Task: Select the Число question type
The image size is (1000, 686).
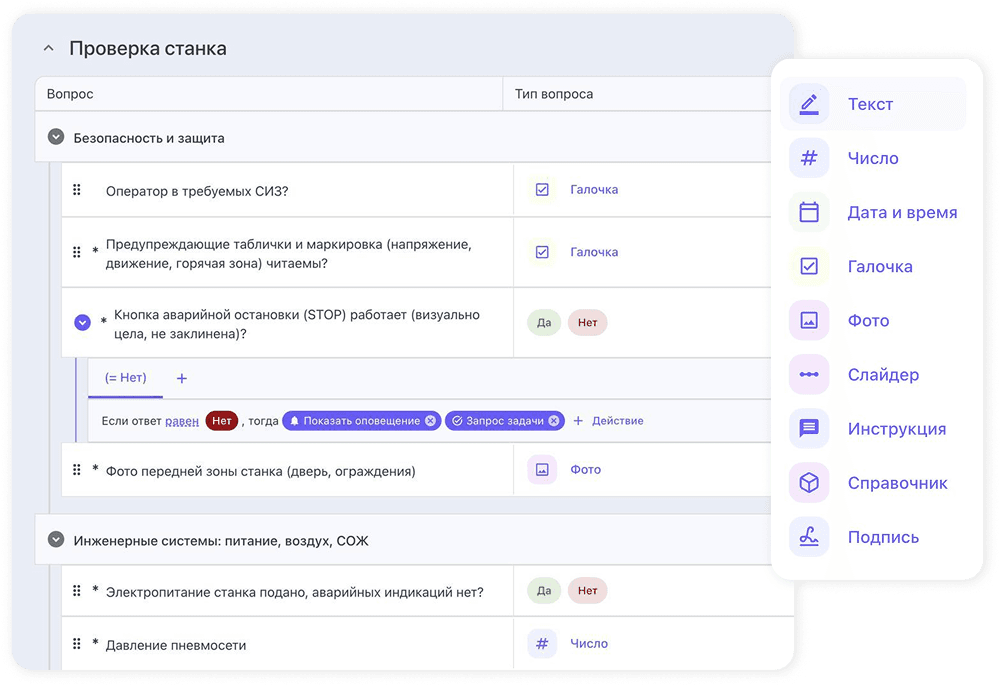Action: point(873,158)
